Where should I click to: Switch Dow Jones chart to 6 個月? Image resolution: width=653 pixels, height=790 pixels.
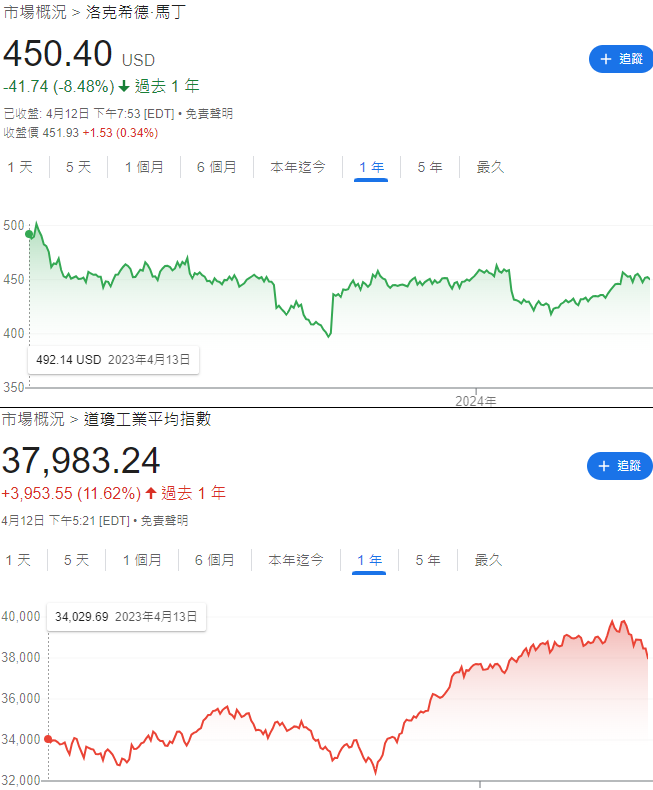[x=214, y=560]
